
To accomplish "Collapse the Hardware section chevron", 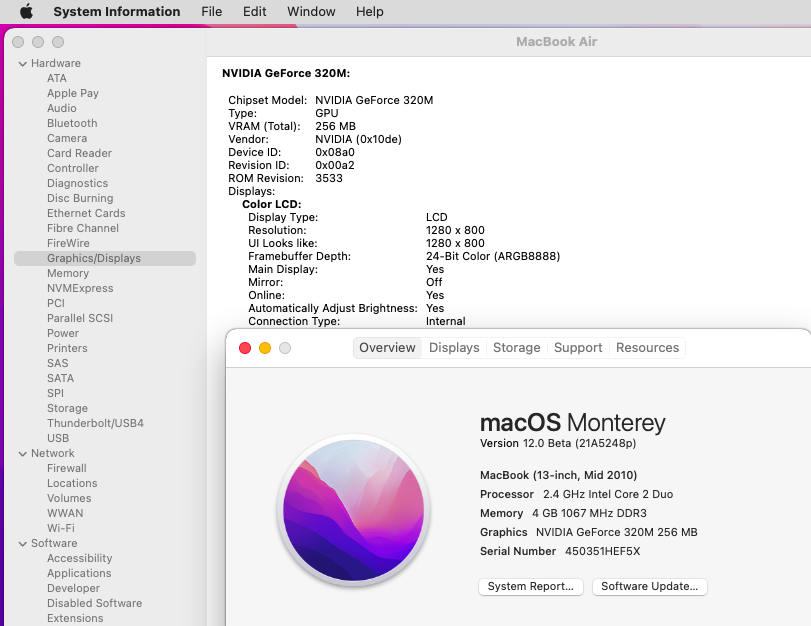I will click(x=23, y=64).
